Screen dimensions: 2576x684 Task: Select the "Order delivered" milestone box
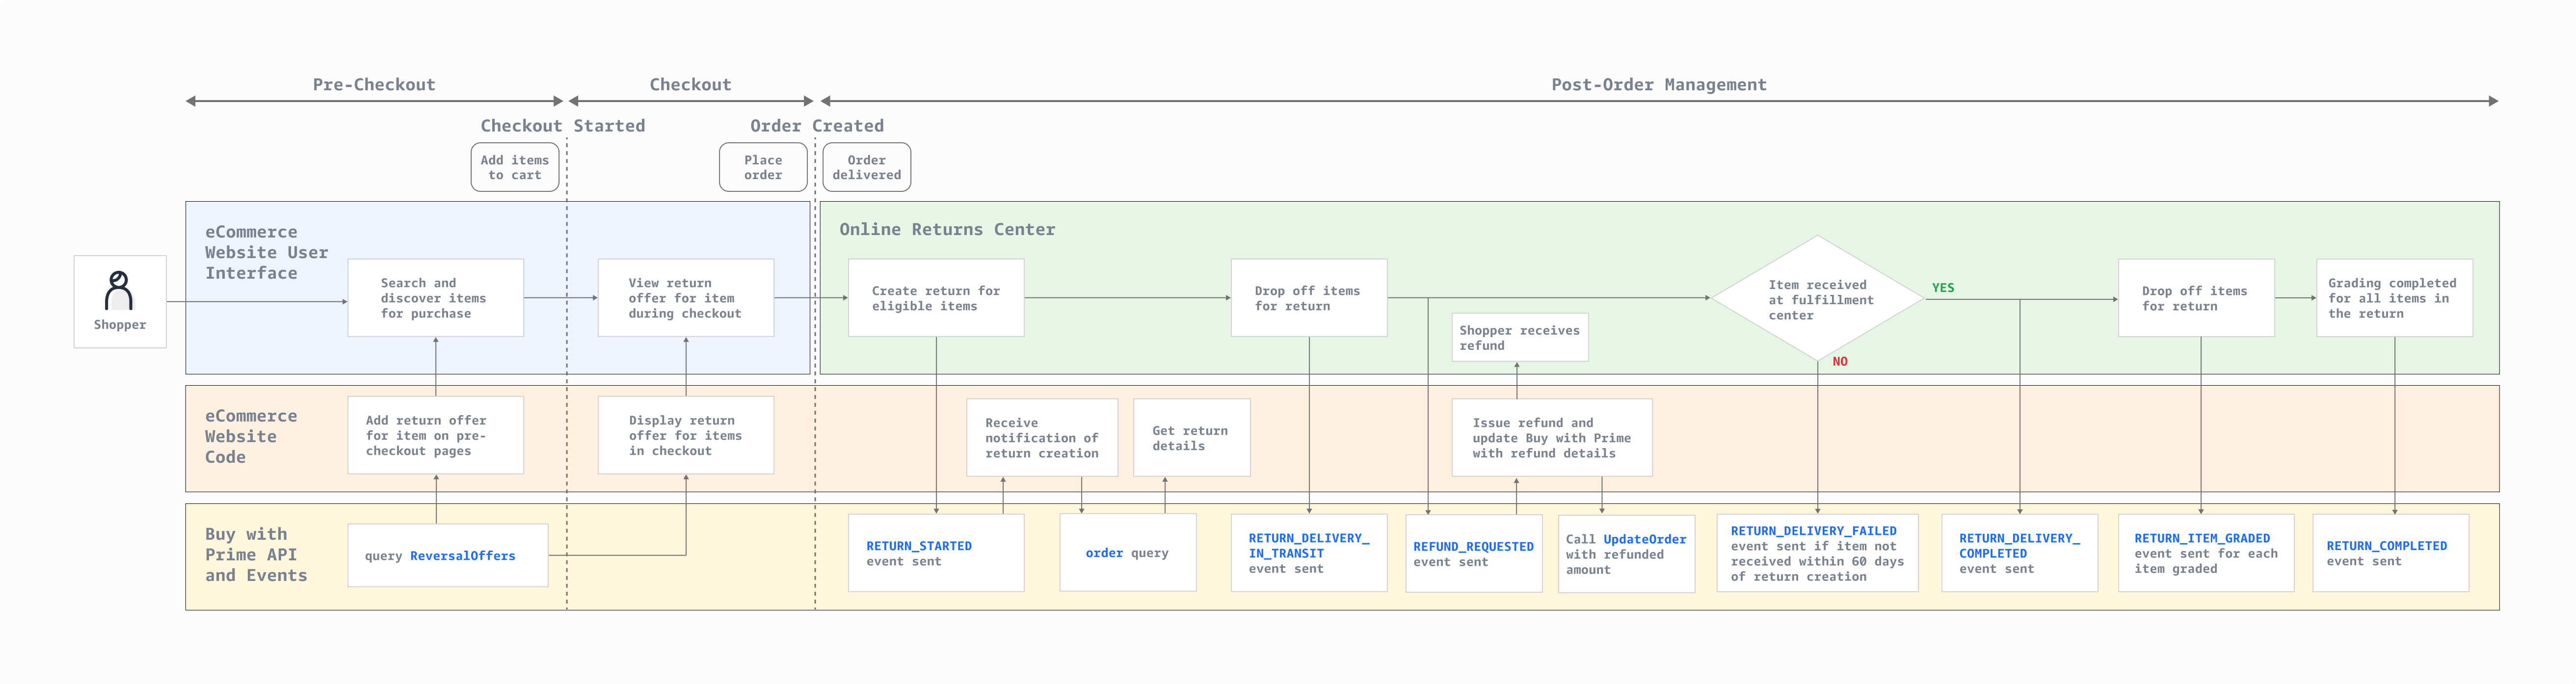[867, 167]
